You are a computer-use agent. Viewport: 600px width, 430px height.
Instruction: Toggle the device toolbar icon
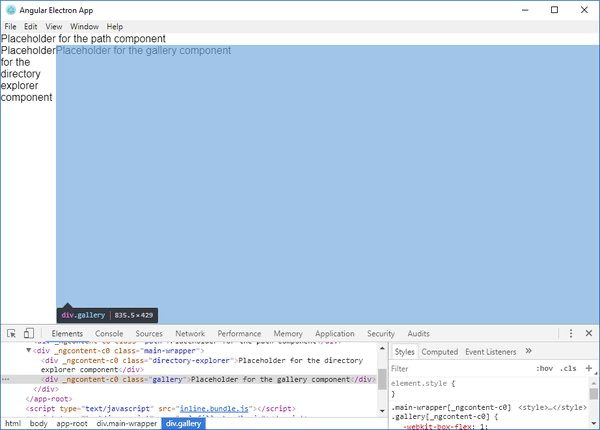tap(29, 334)
